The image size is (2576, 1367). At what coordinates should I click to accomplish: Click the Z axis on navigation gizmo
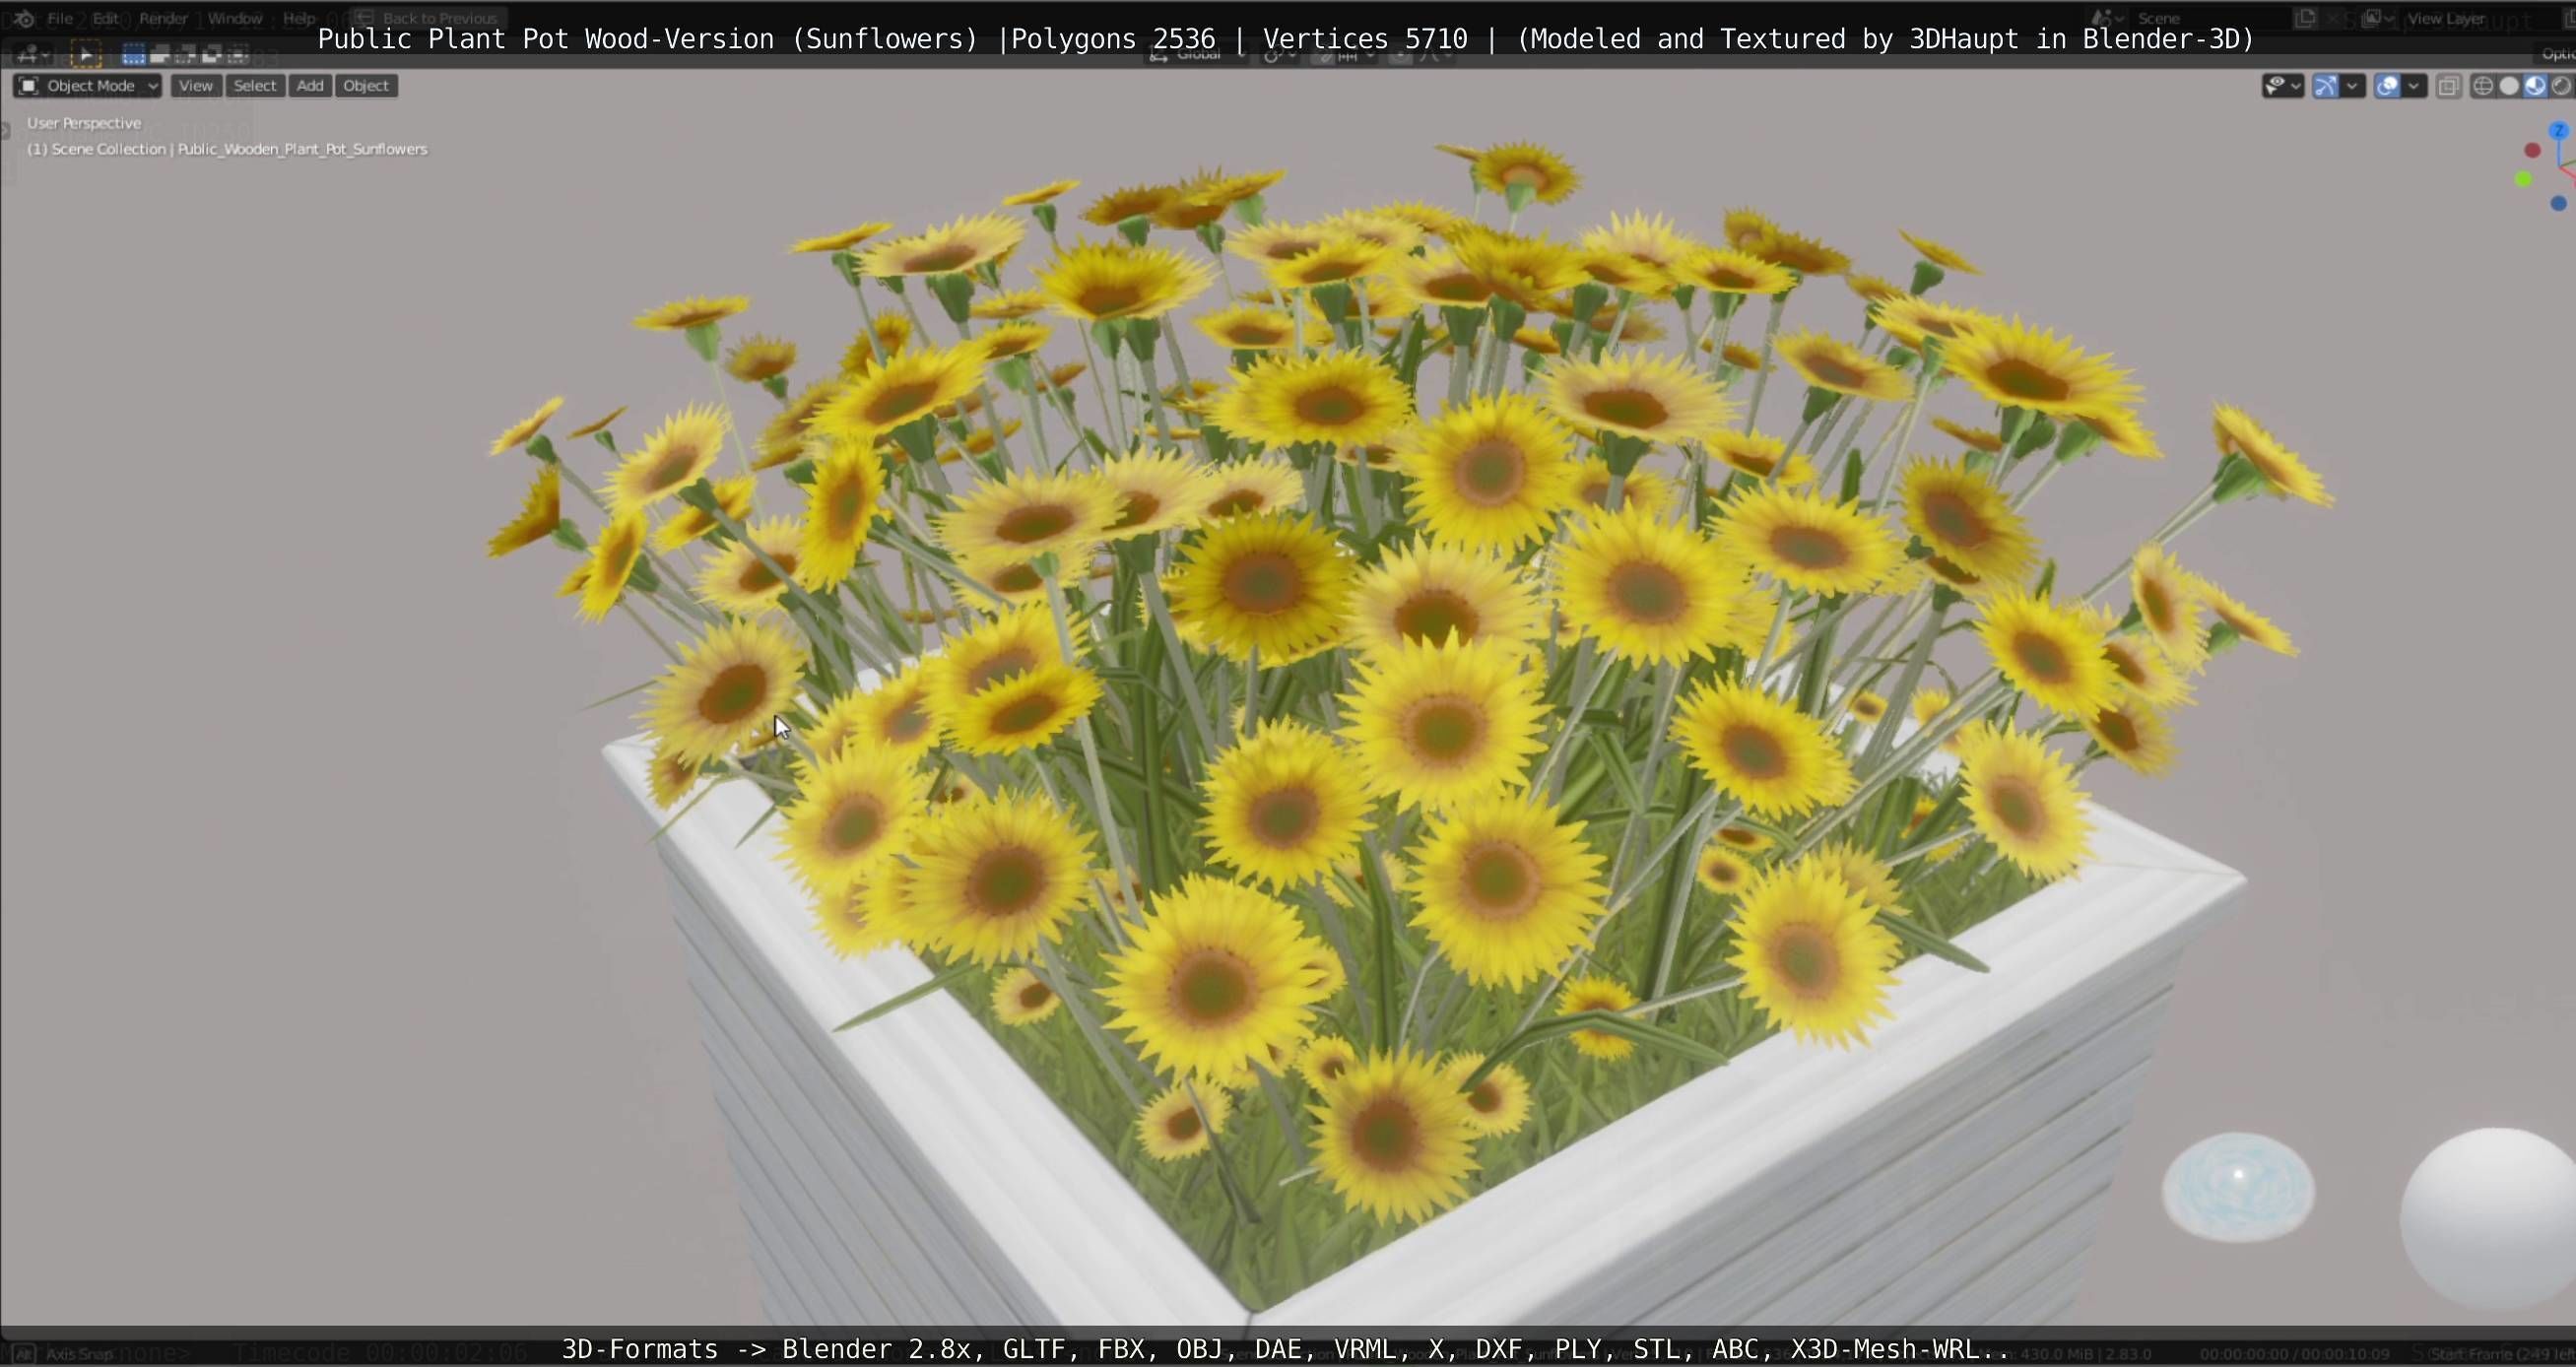(x=2558, y=131)
